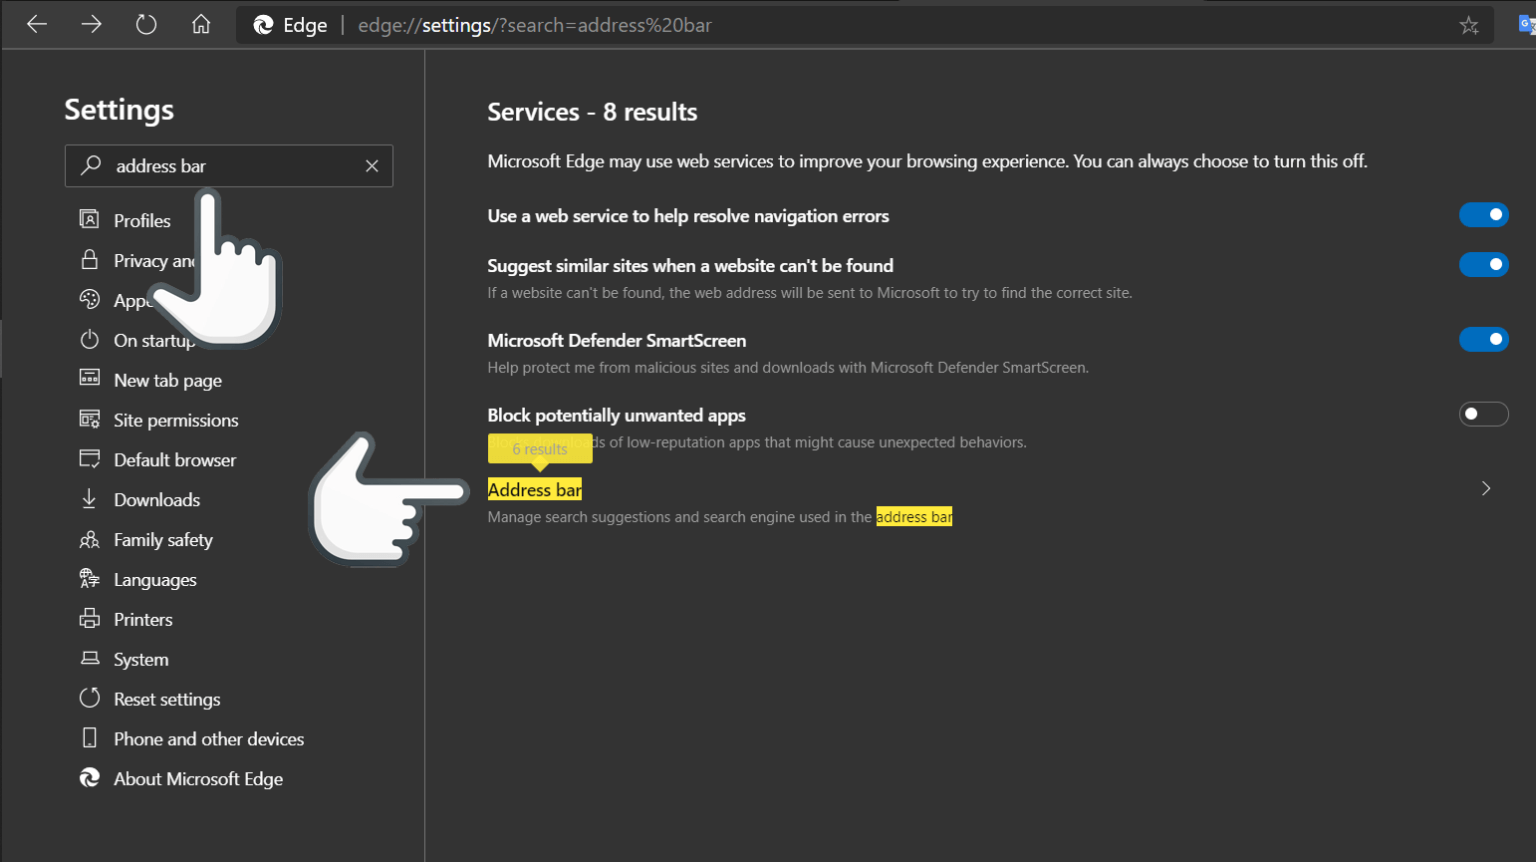The image size is (1536, 862).
Task: Click the Profiles icon in the sidebar
Action: [x=89, y=220]
